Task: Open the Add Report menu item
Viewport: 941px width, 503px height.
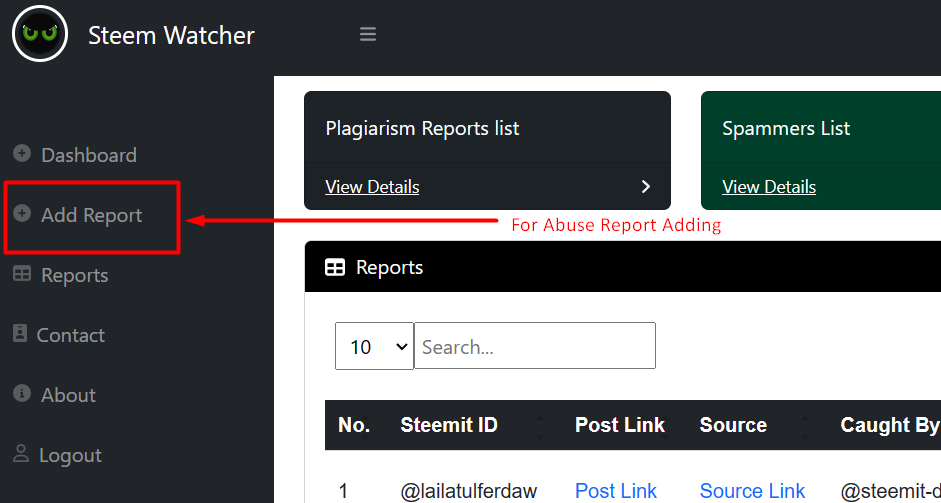Action: click(91, 215)
